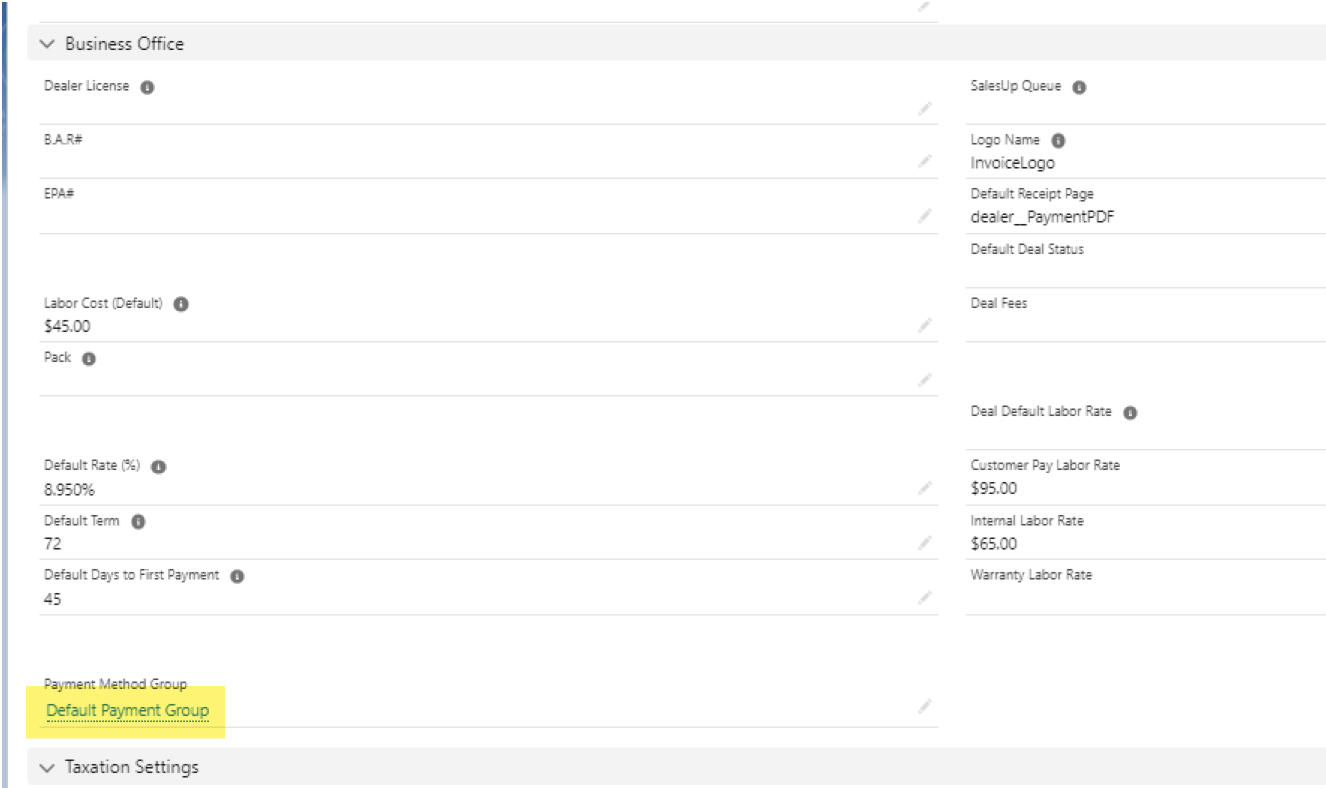Screen dimensions: 1326x788
Task: Click the pencil for Default Days to First Payment
Action: (925, 597)
